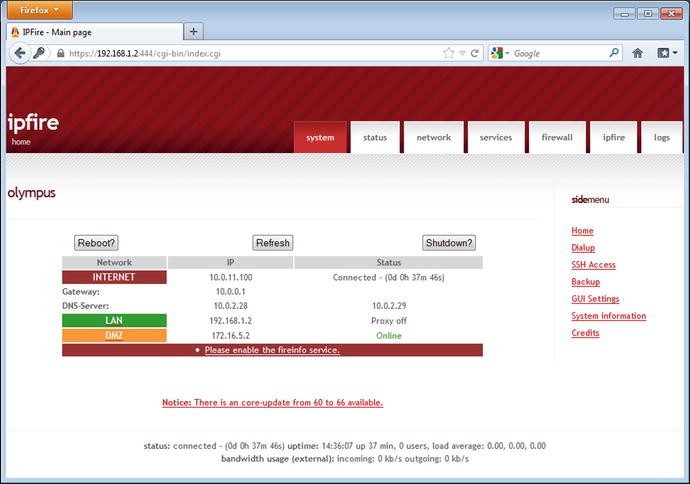This screenshot has height=484, width=690.
Task: Open the network menu tab
Action: coord(433,137)
